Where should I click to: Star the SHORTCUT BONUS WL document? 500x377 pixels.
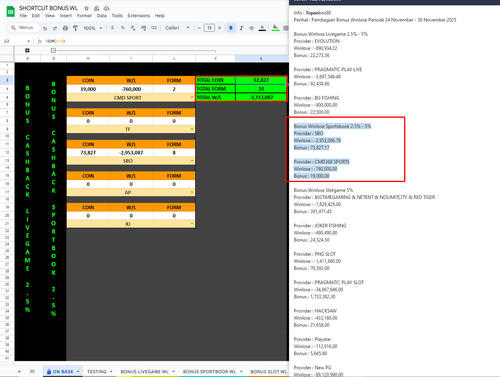point(86,8)
